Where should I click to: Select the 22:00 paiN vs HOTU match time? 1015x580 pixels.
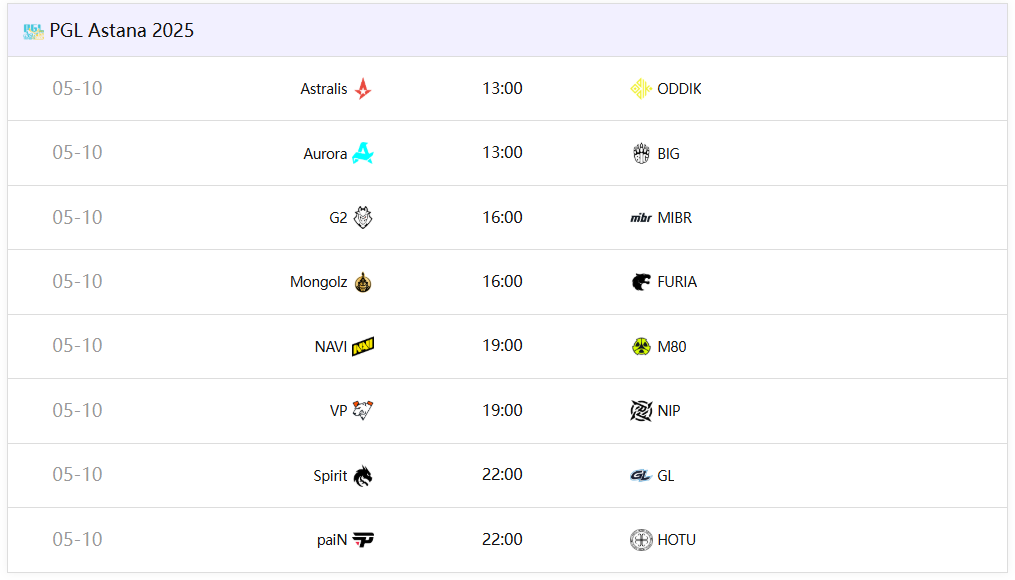pos(502,539)
